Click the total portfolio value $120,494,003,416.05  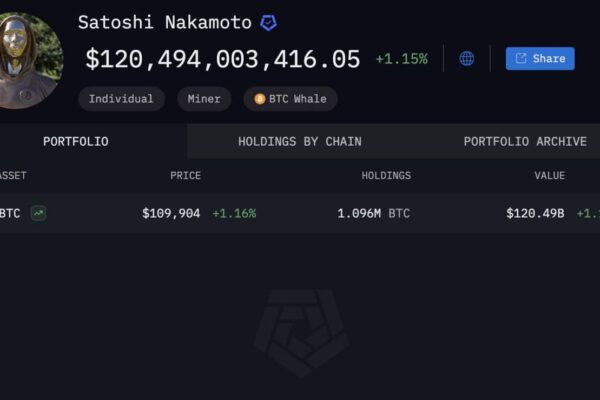pyautogui.click(x=223, y=59)
